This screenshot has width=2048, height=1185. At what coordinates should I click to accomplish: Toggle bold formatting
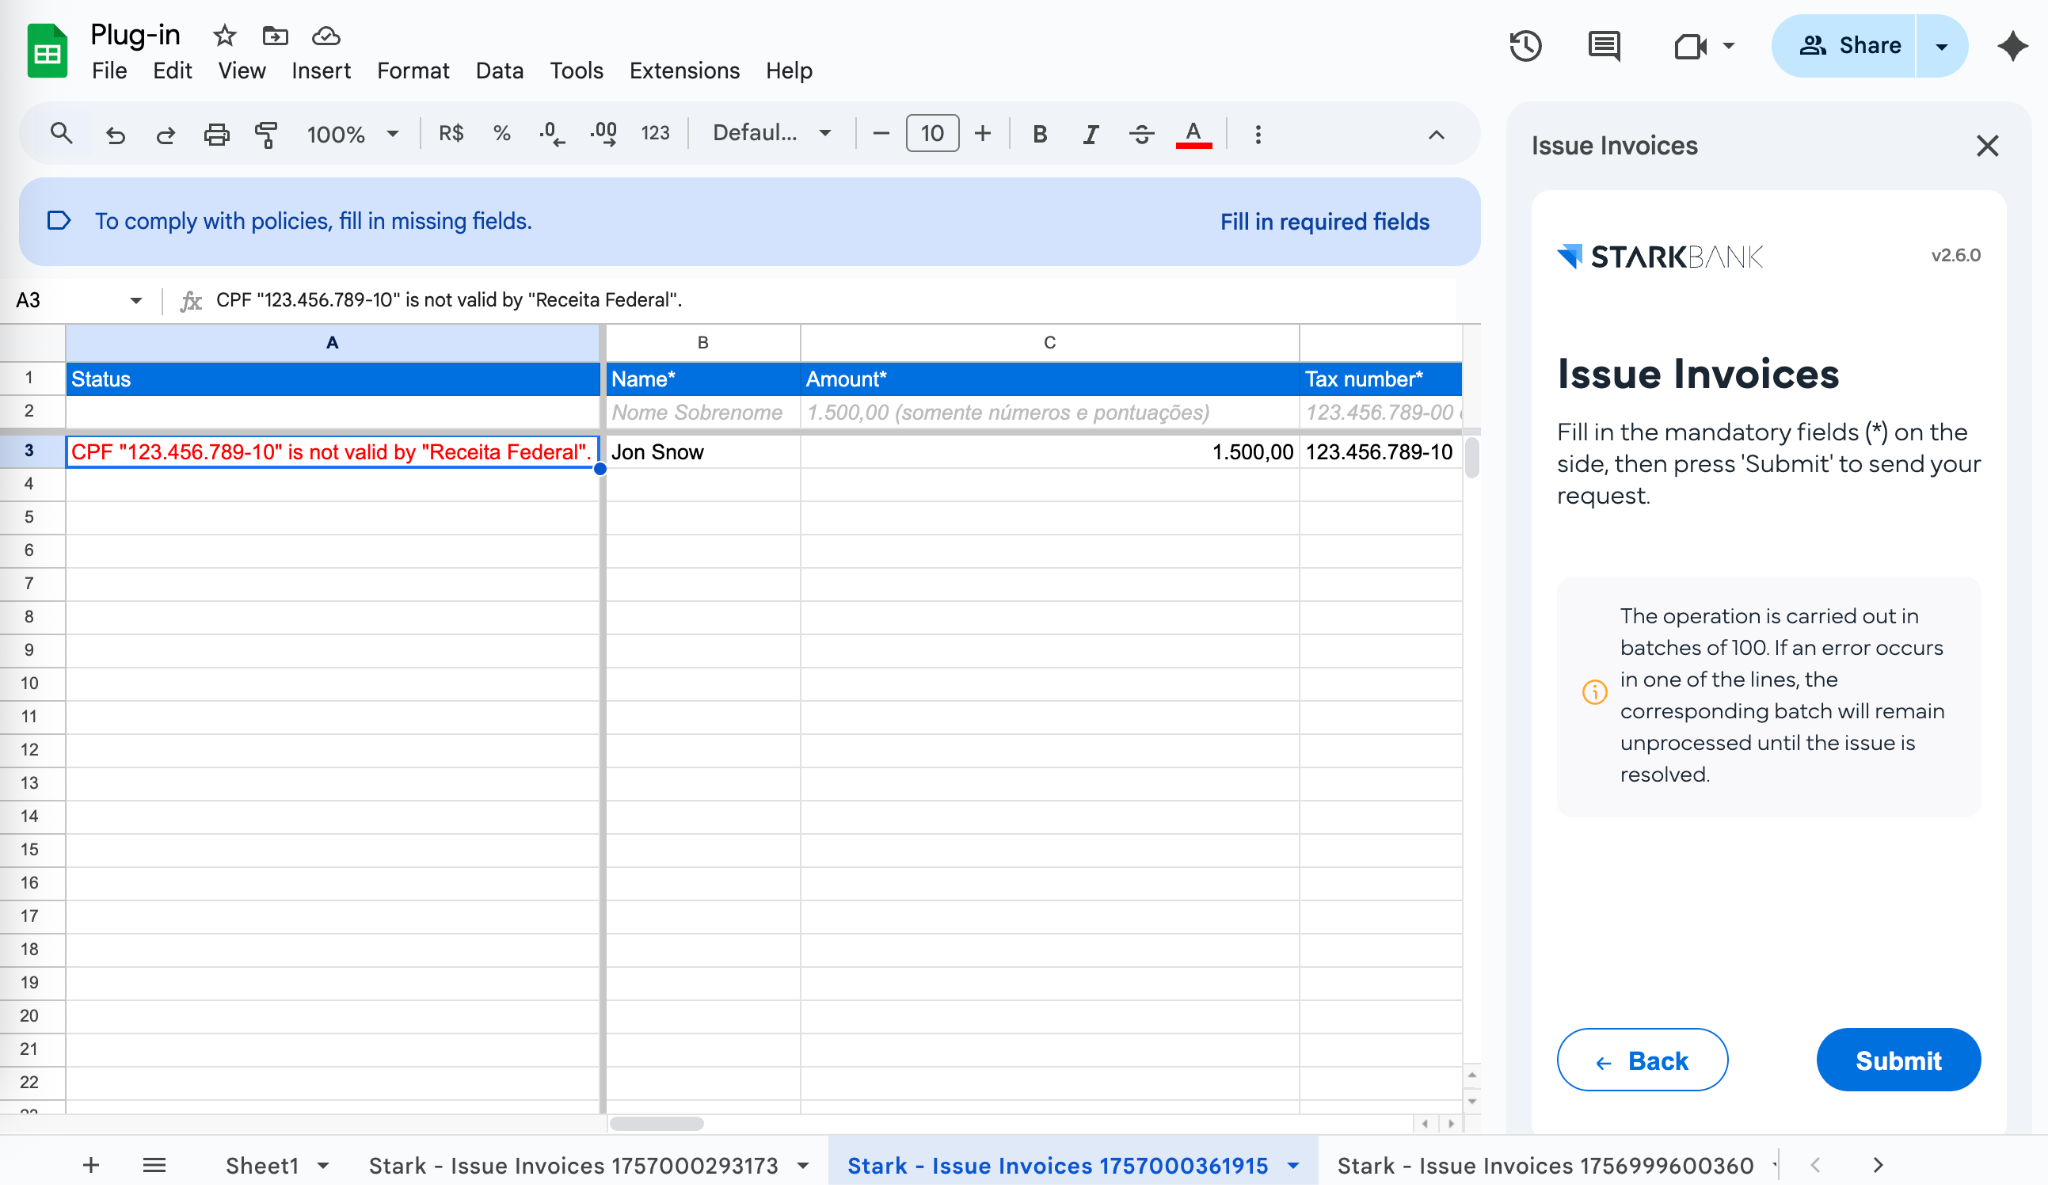click(x=1040, y=134)
